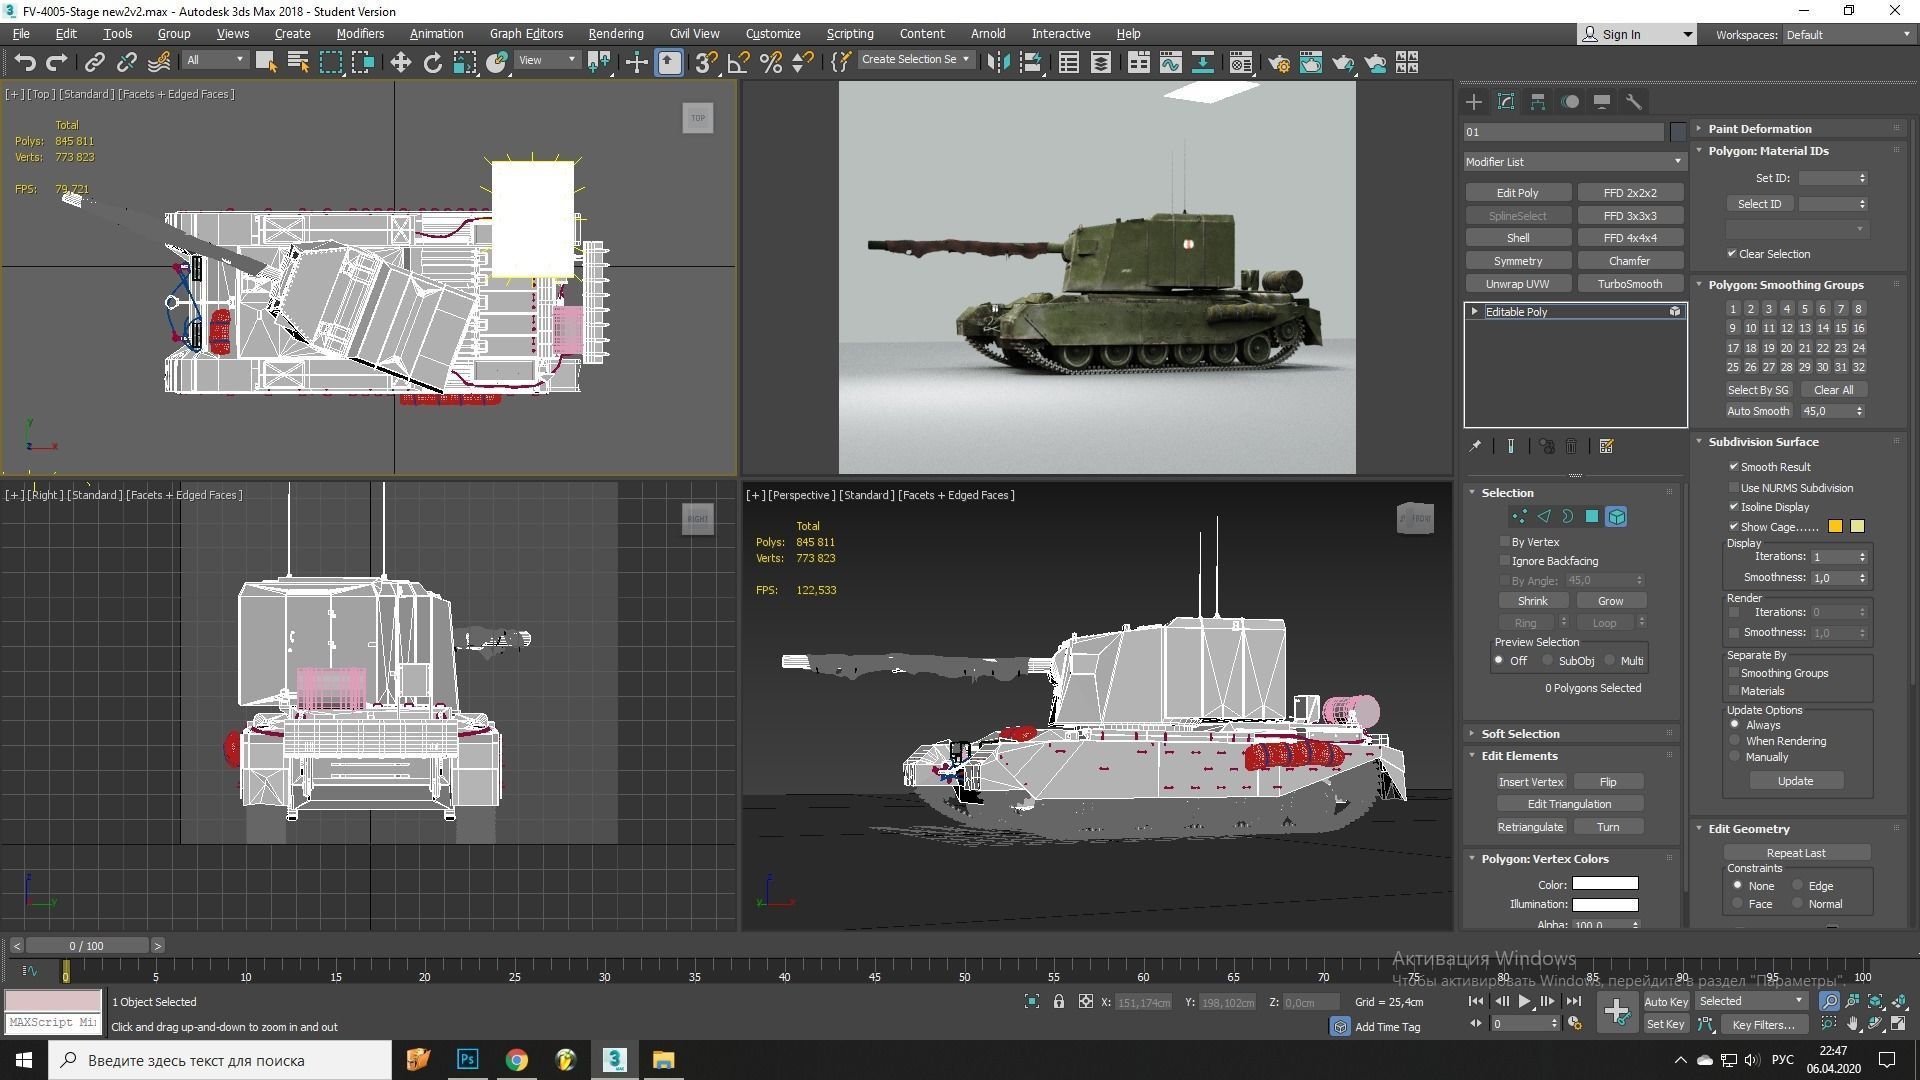This screenshot has width=1920, height=1080.
Task: Click the vertex Color white swatch
Action: pos(1605,884)
